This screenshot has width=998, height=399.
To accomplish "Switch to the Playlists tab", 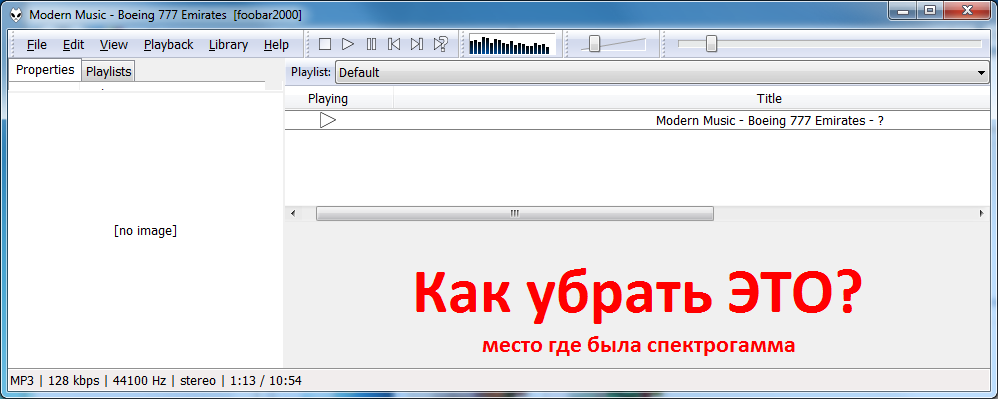I will (109, 72).
